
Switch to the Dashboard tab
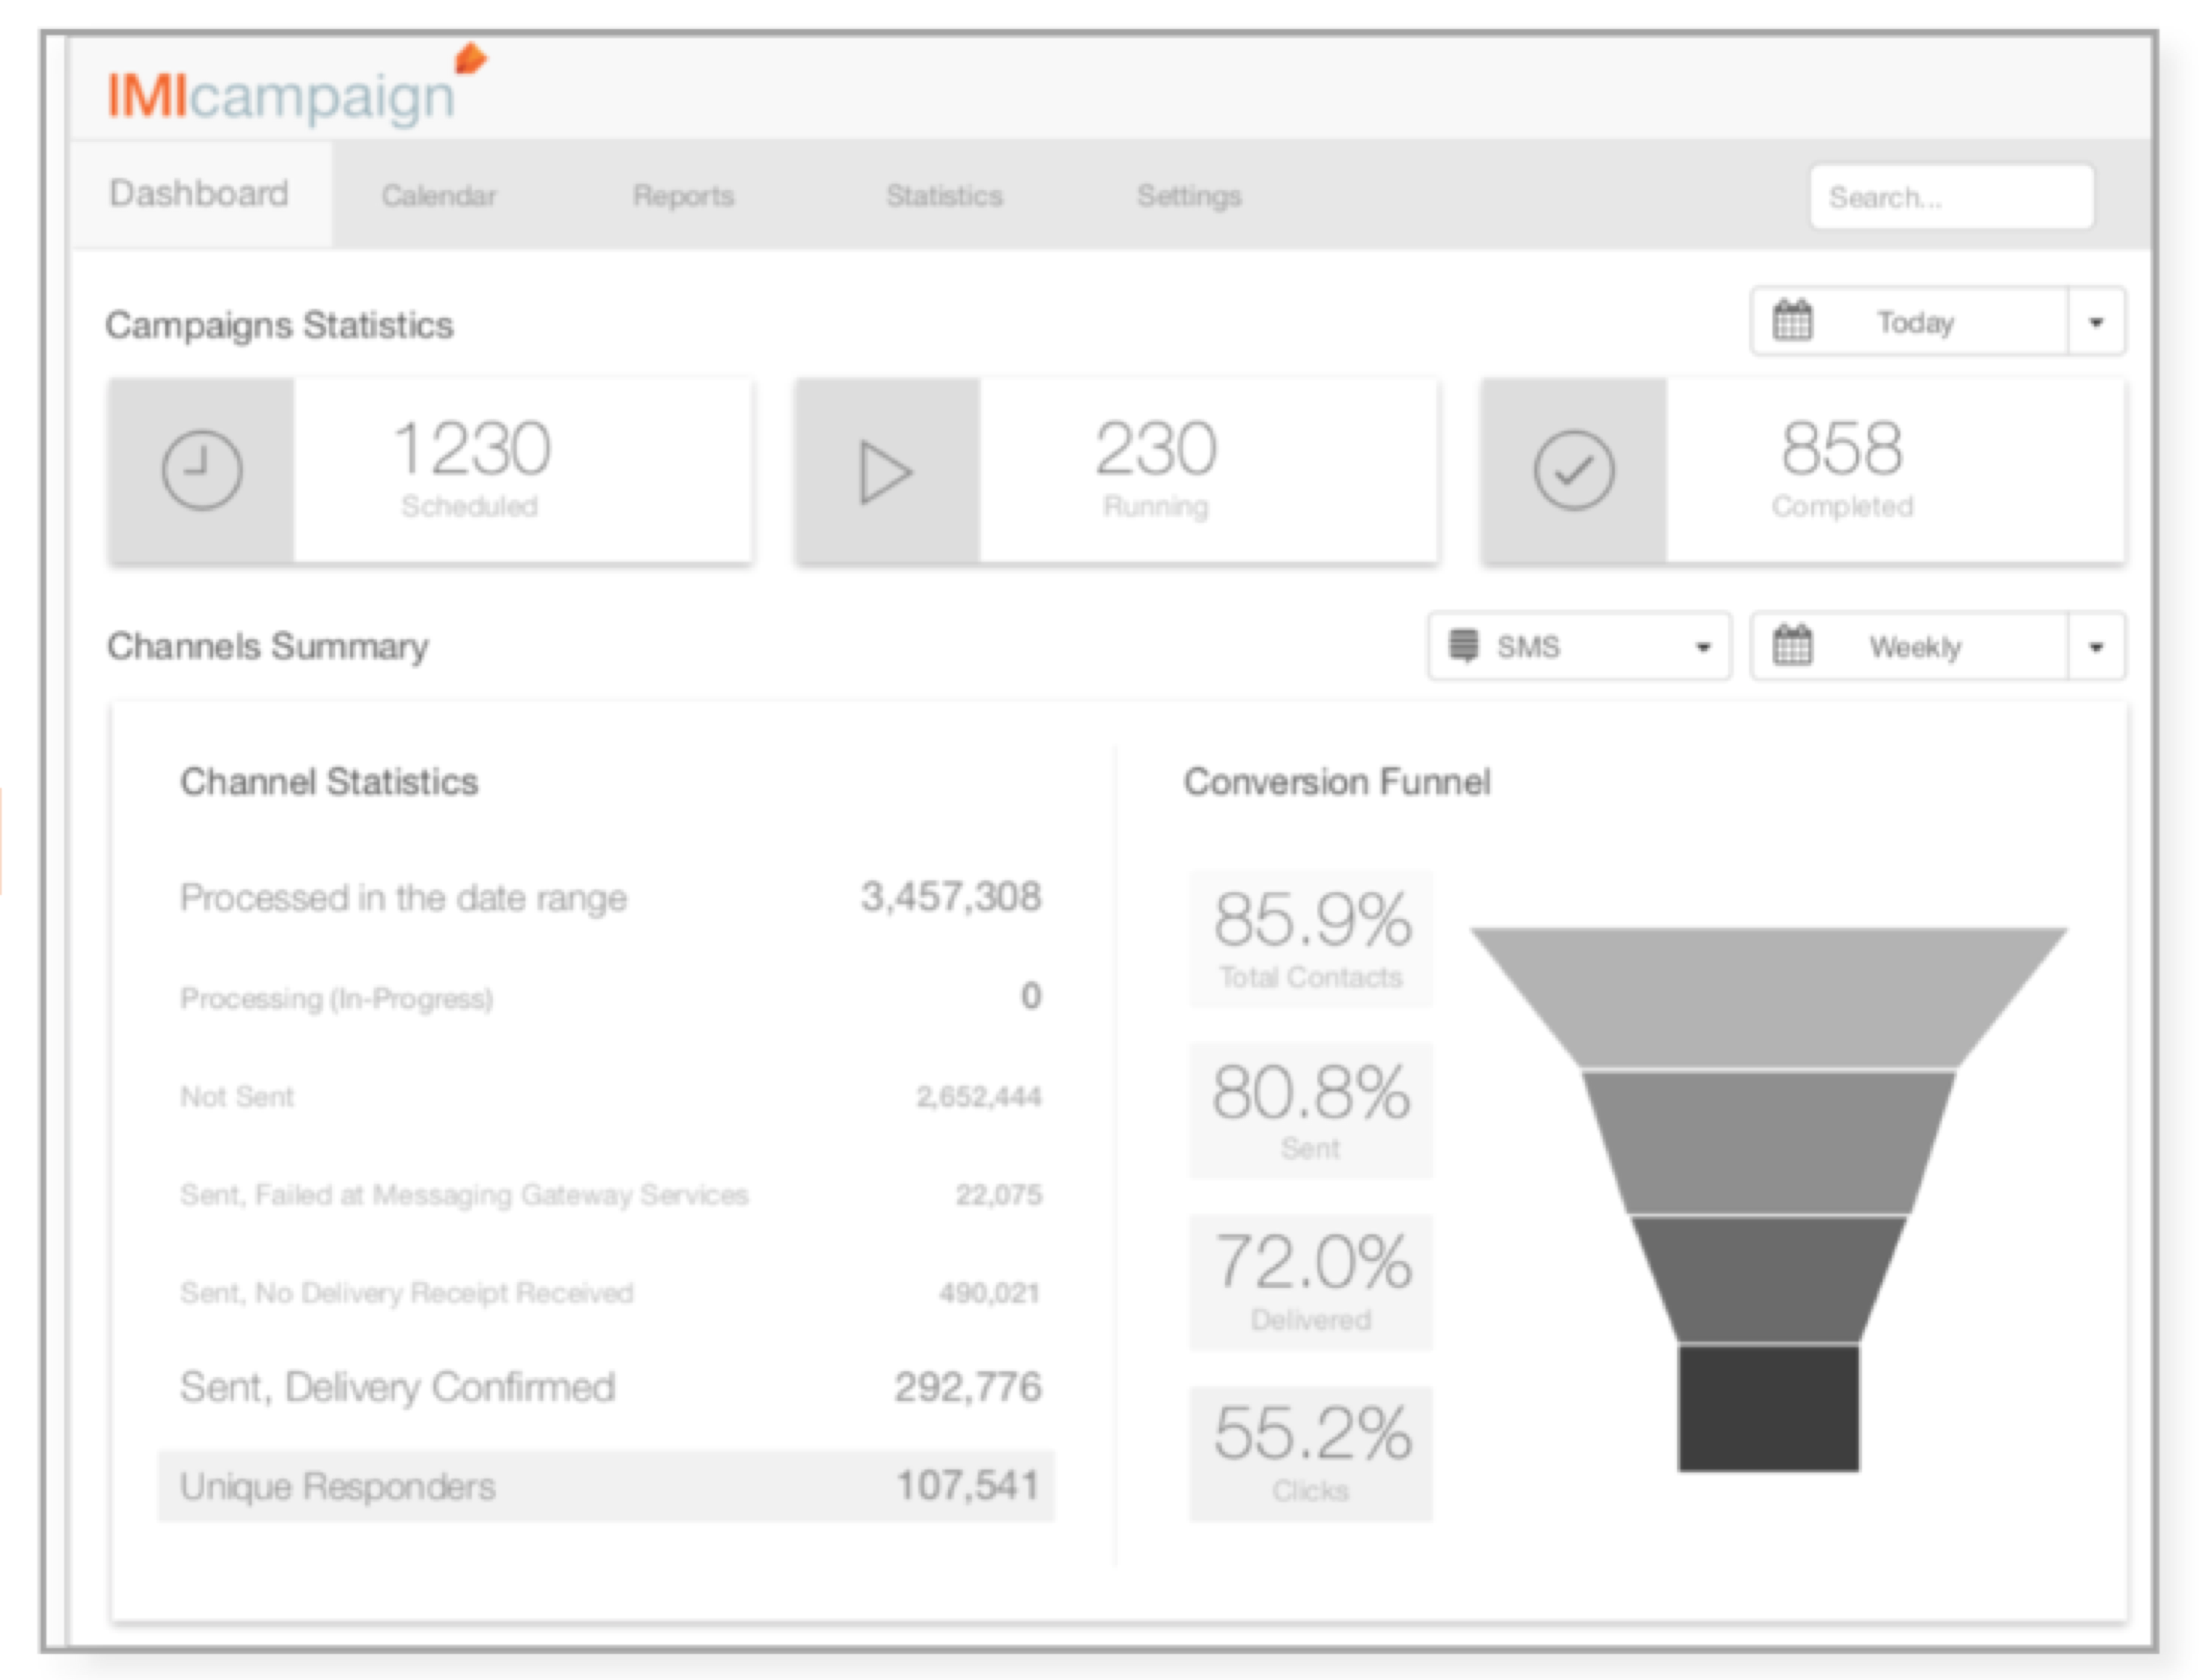pos(199,194)
